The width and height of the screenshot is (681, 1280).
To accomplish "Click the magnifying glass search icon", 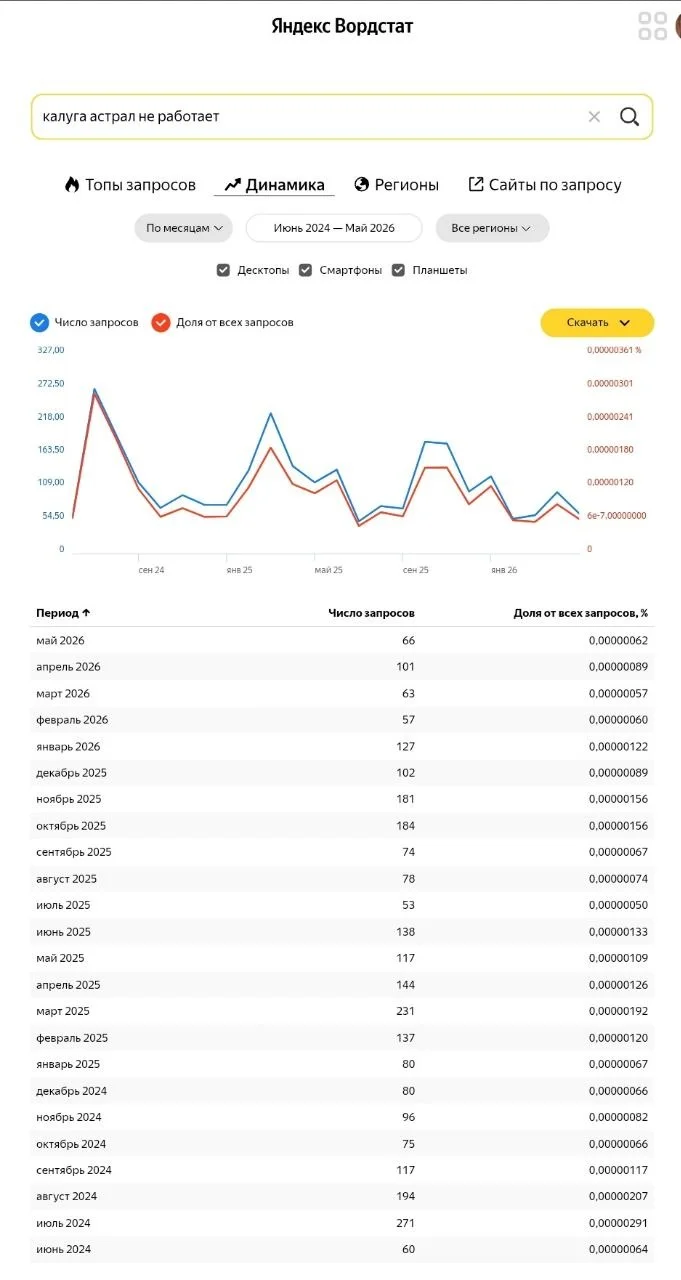I will 629,117.
